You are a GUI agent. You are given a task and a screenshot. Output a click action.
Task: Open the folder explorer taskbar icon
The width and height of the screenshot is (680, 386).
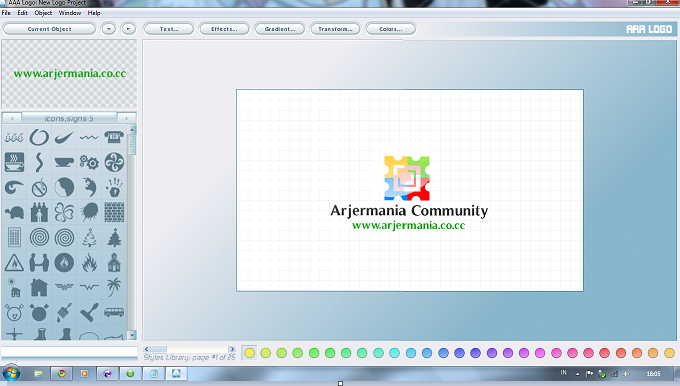(38, 373)
